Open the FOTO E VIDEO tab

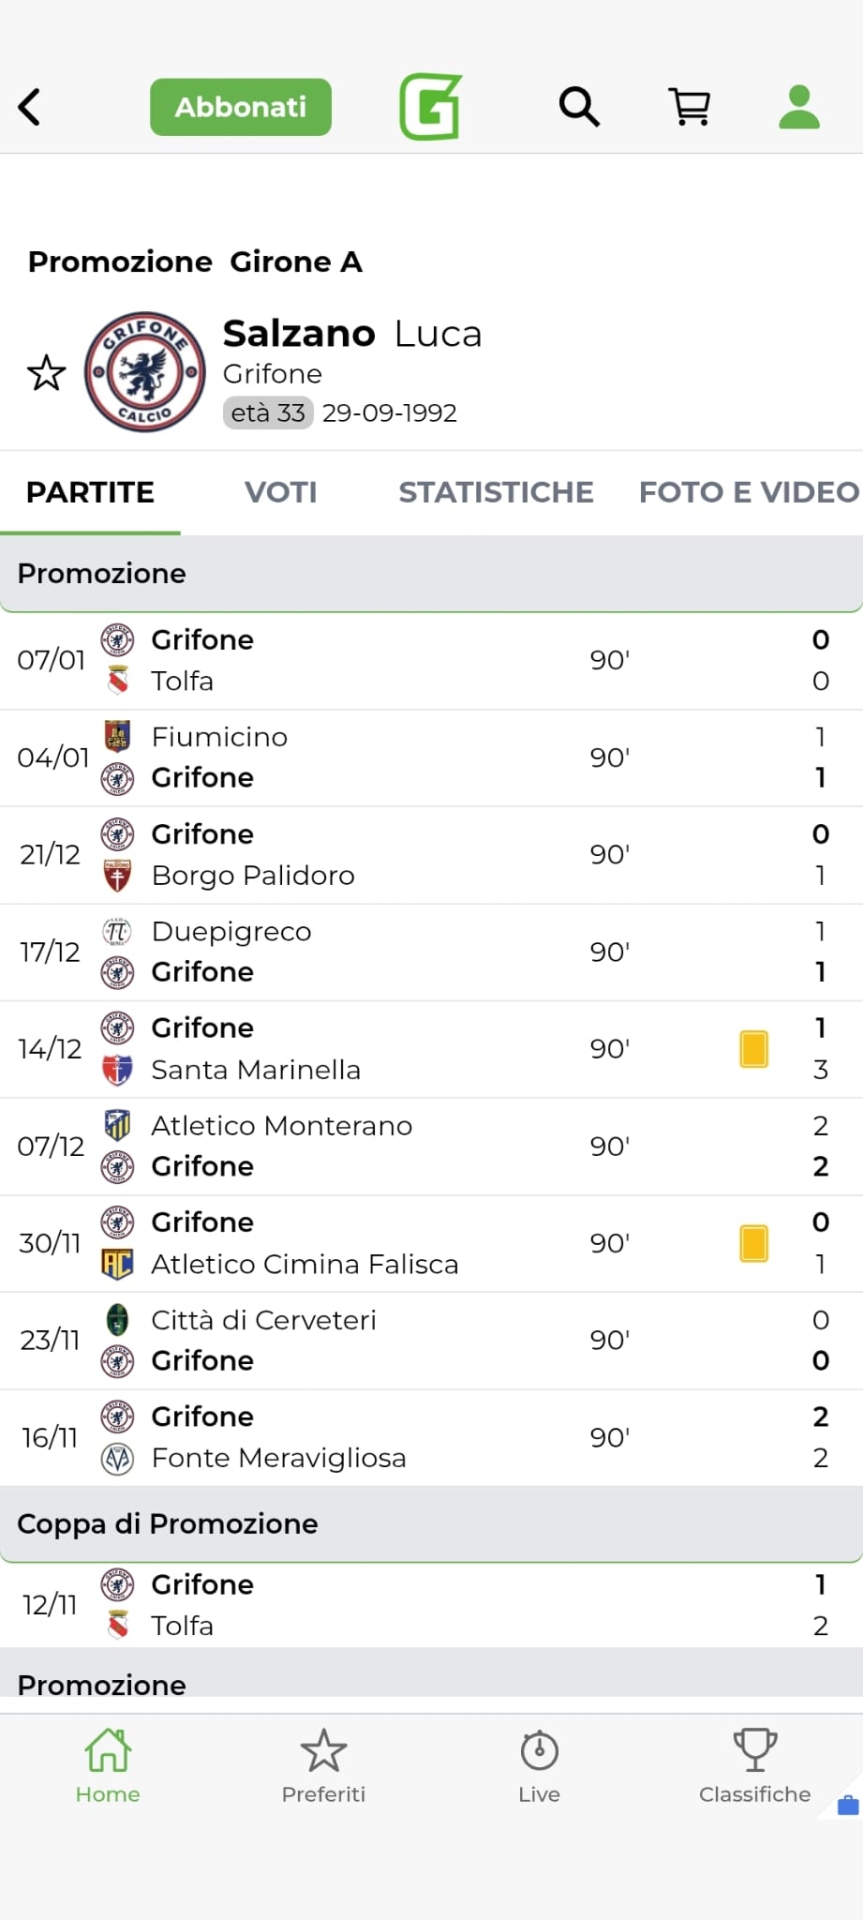click(748, 492)
